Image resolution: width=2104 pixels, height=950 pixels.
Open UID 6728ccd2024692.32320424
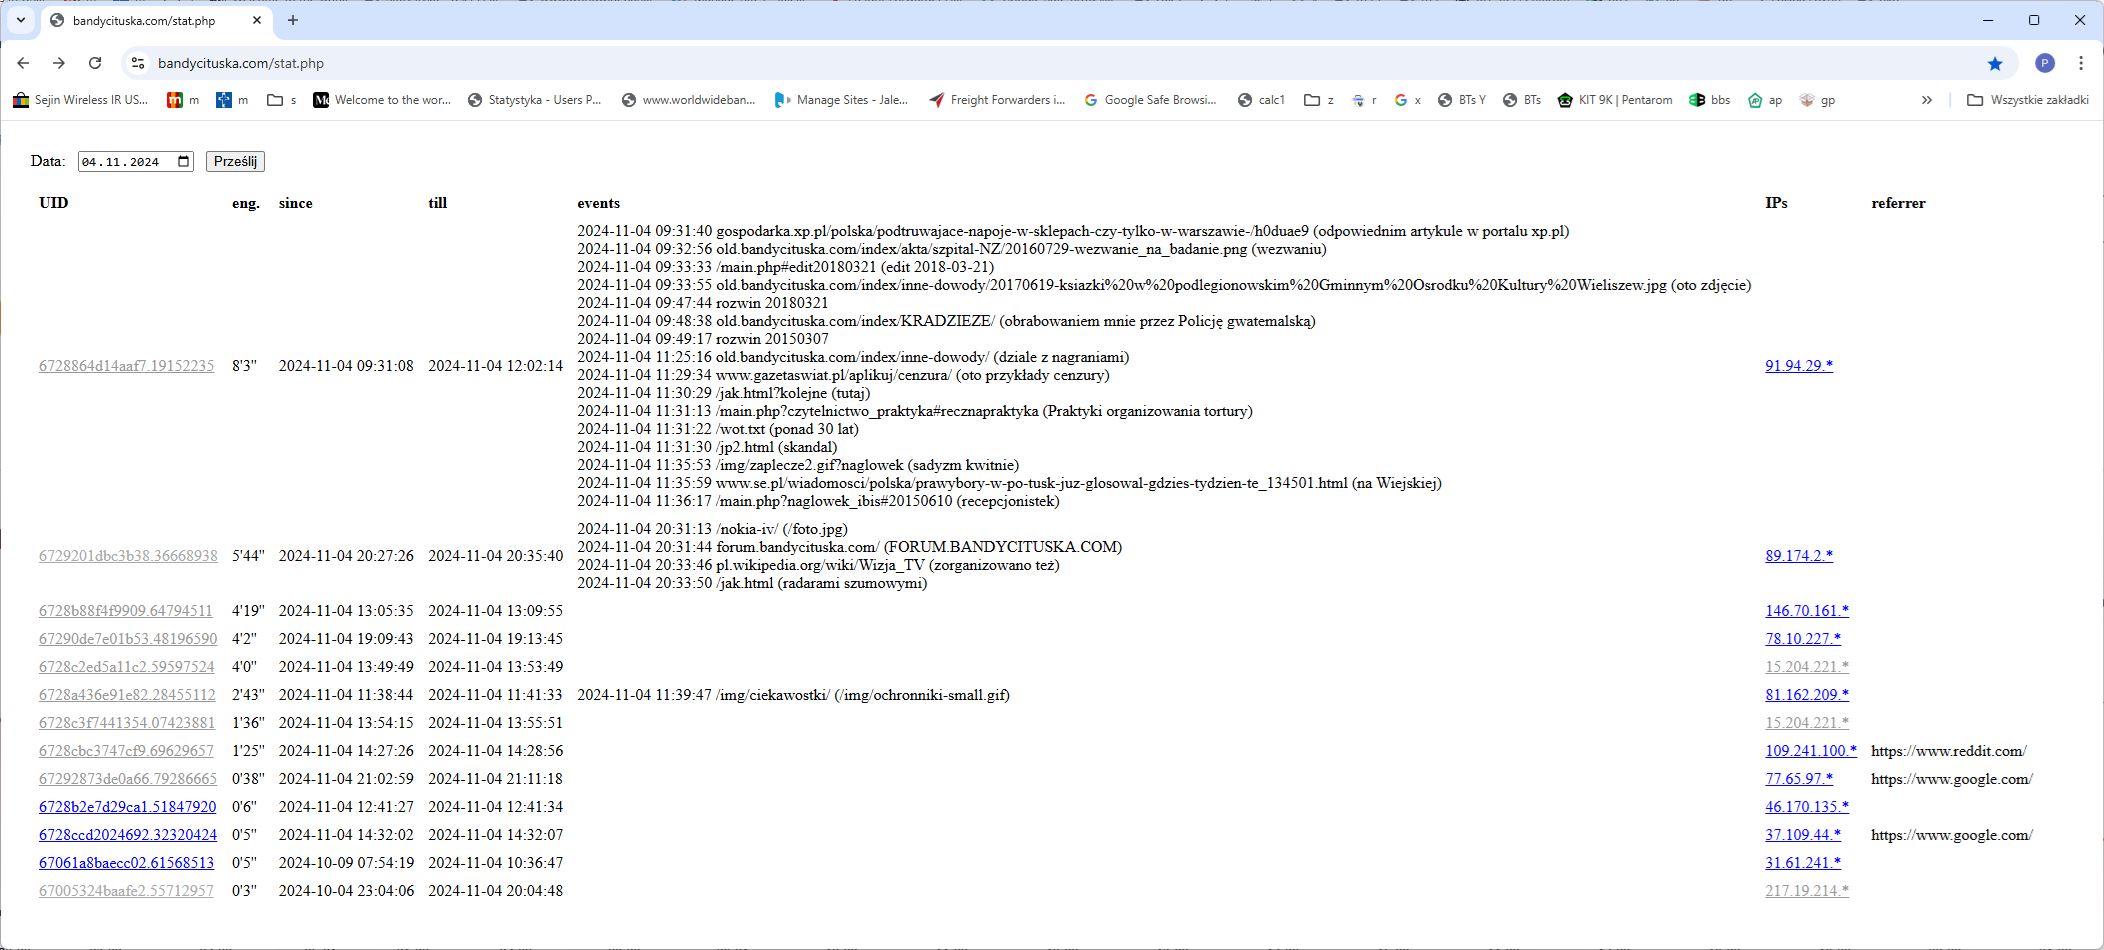click(x=128, y=835)
